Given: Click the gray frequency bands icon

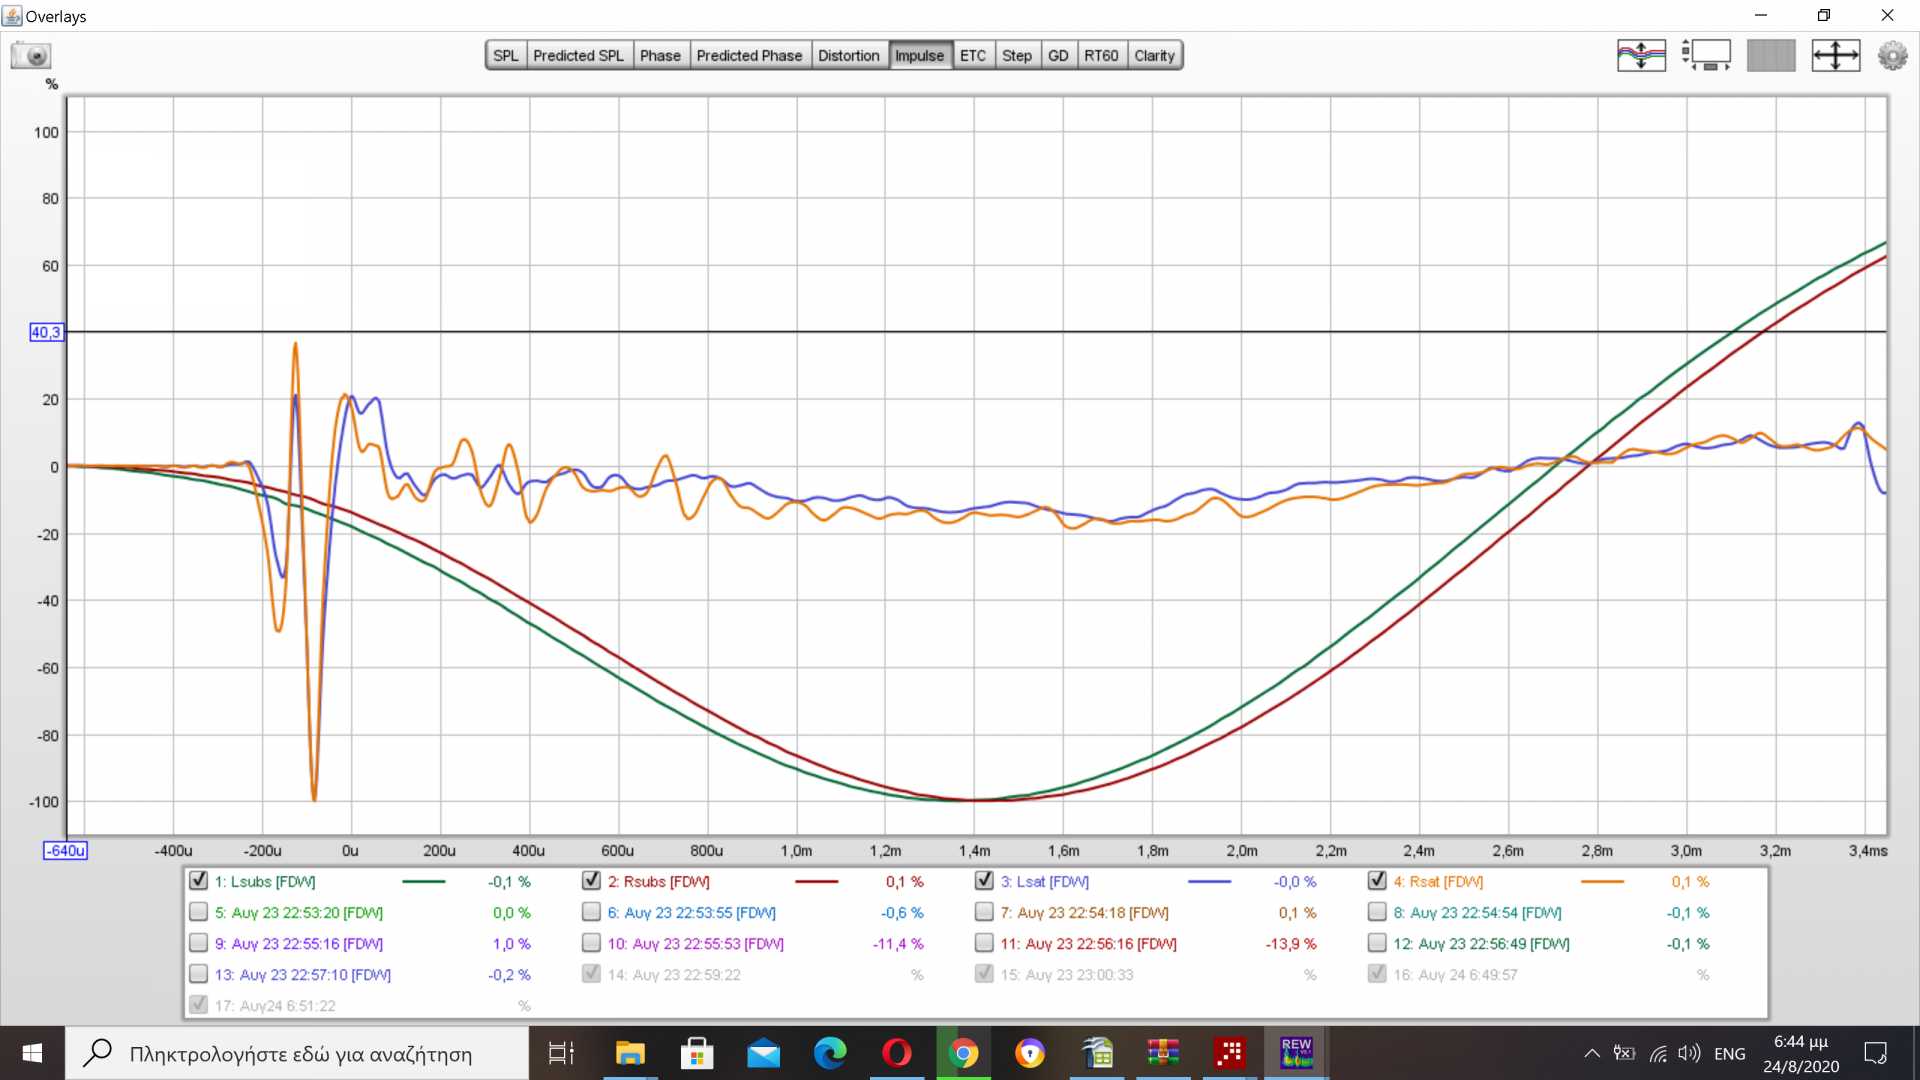Looking at the screenshot, I should click(1770, 55).
